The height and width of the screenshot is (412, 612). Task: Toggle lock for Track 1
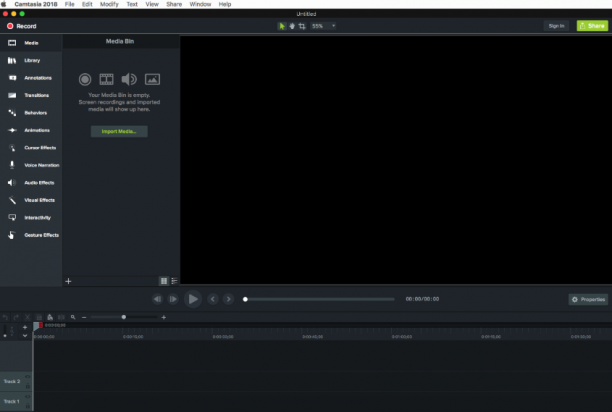pyautogui.click(x=28, y=406)
